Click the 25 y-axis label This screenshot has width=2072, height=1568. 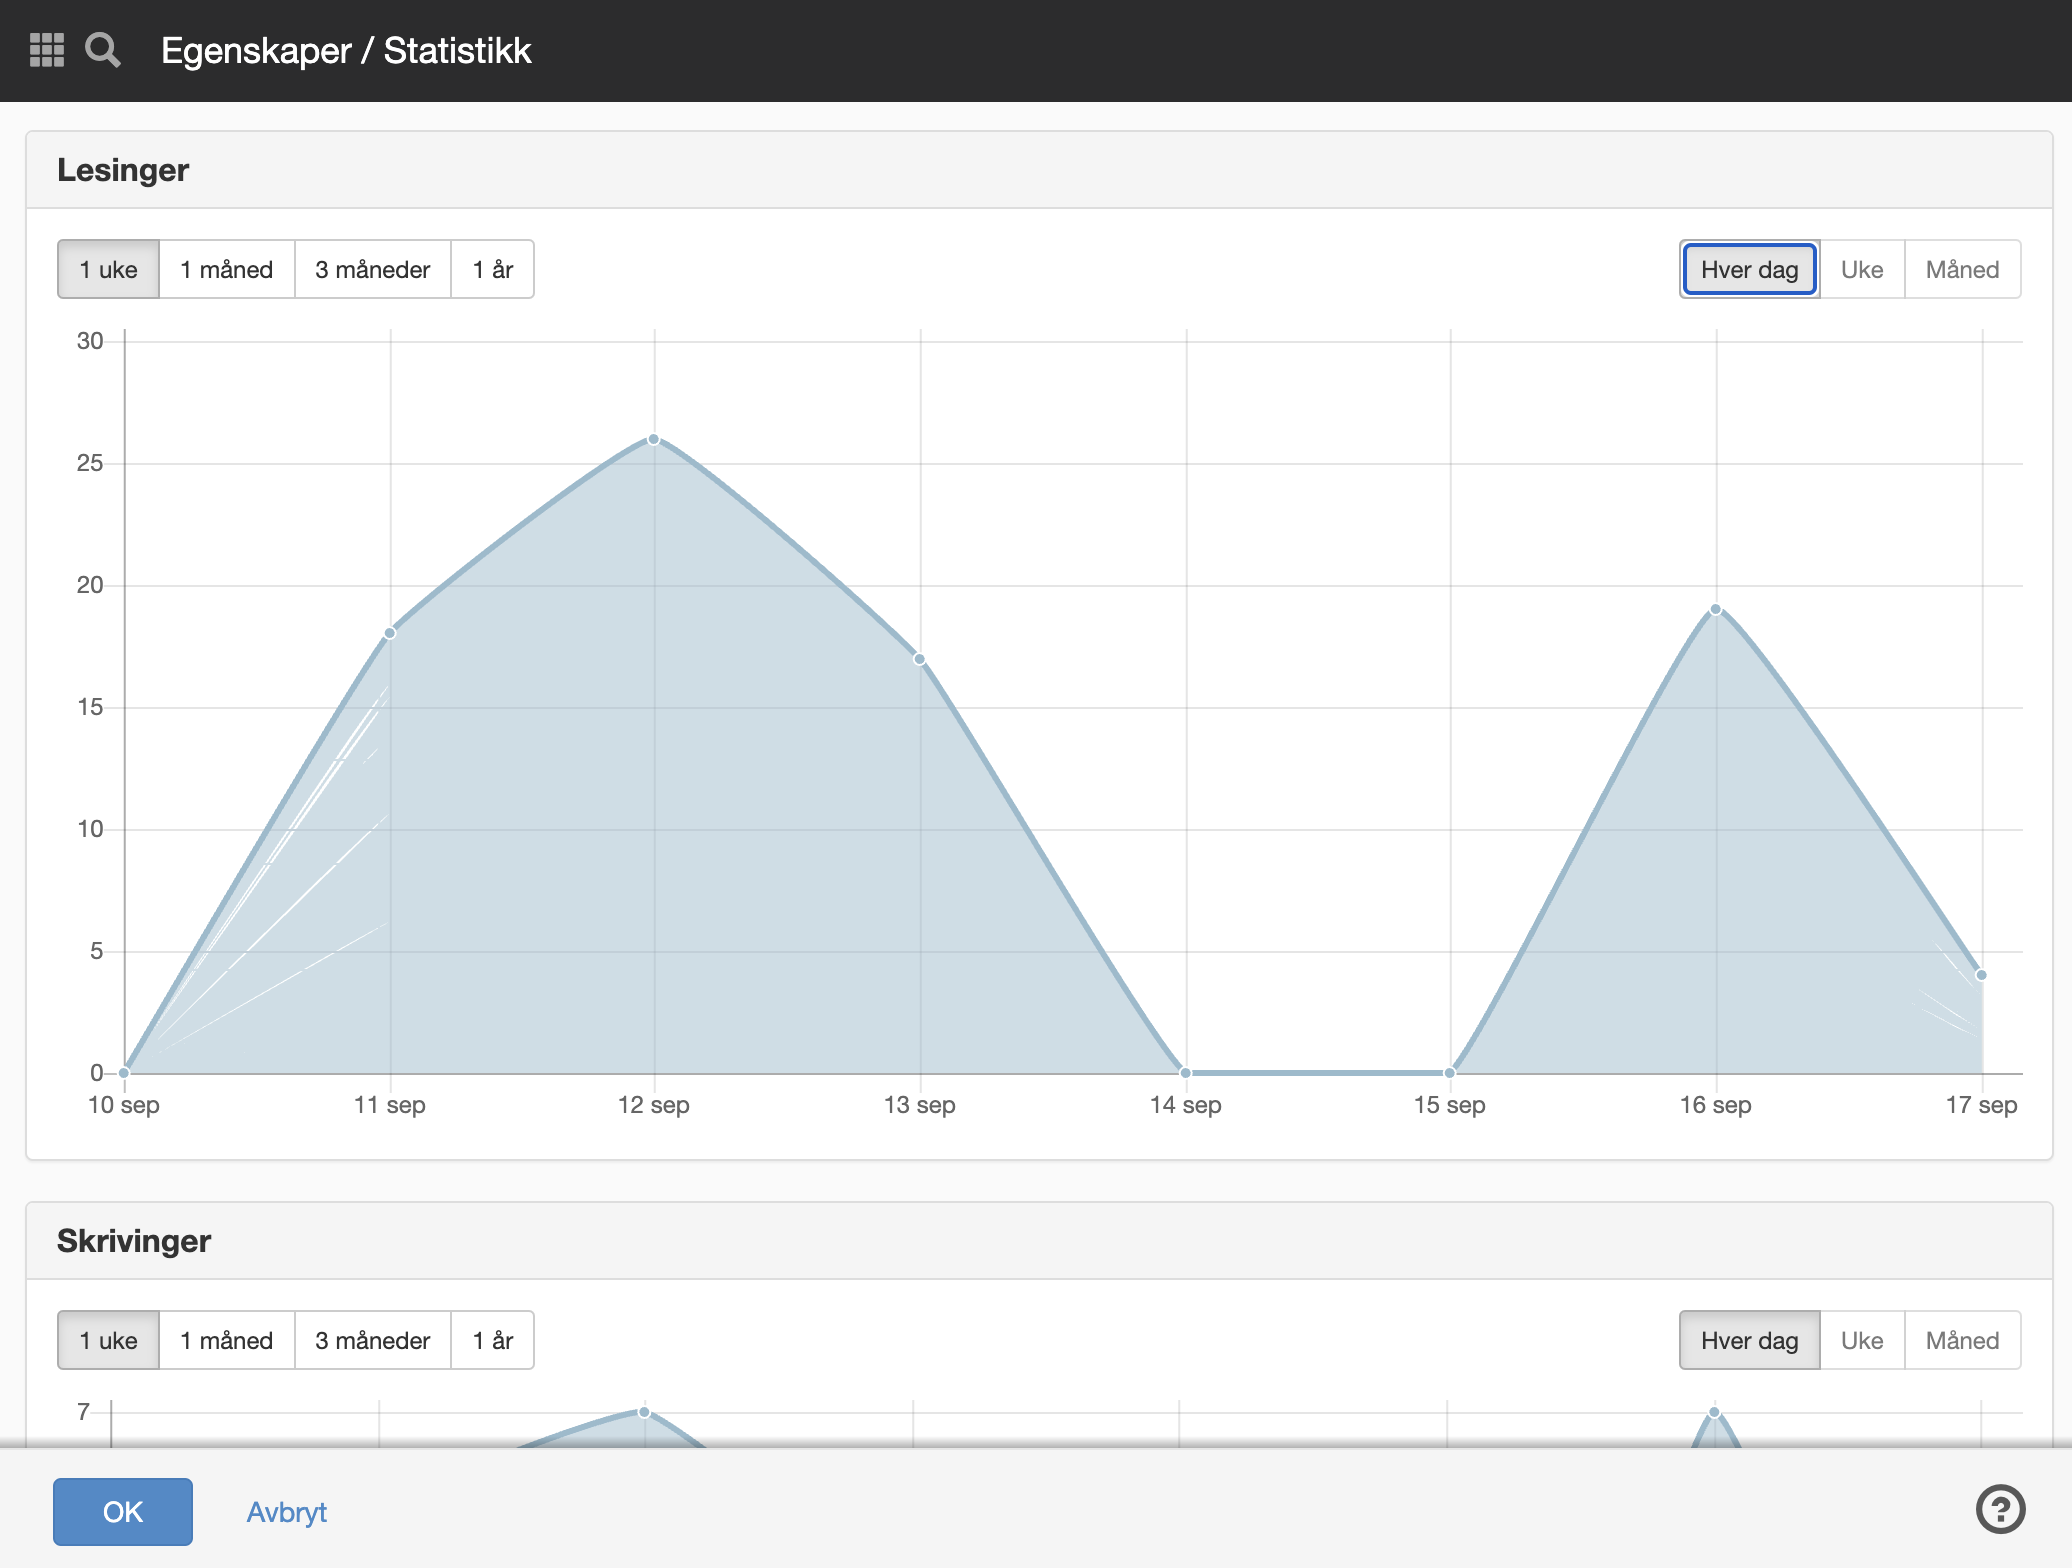click(90, 463)
